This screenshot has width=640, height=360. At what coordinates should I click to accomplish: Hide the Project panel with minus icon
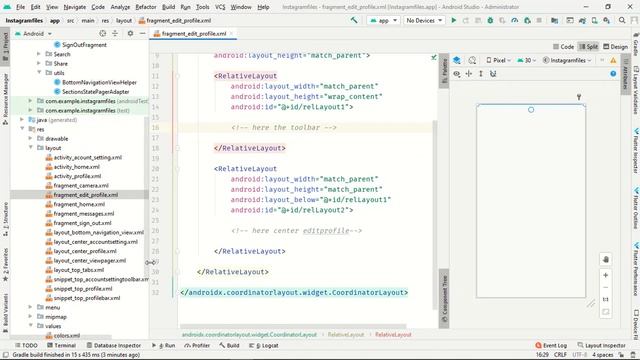point(142,33)
